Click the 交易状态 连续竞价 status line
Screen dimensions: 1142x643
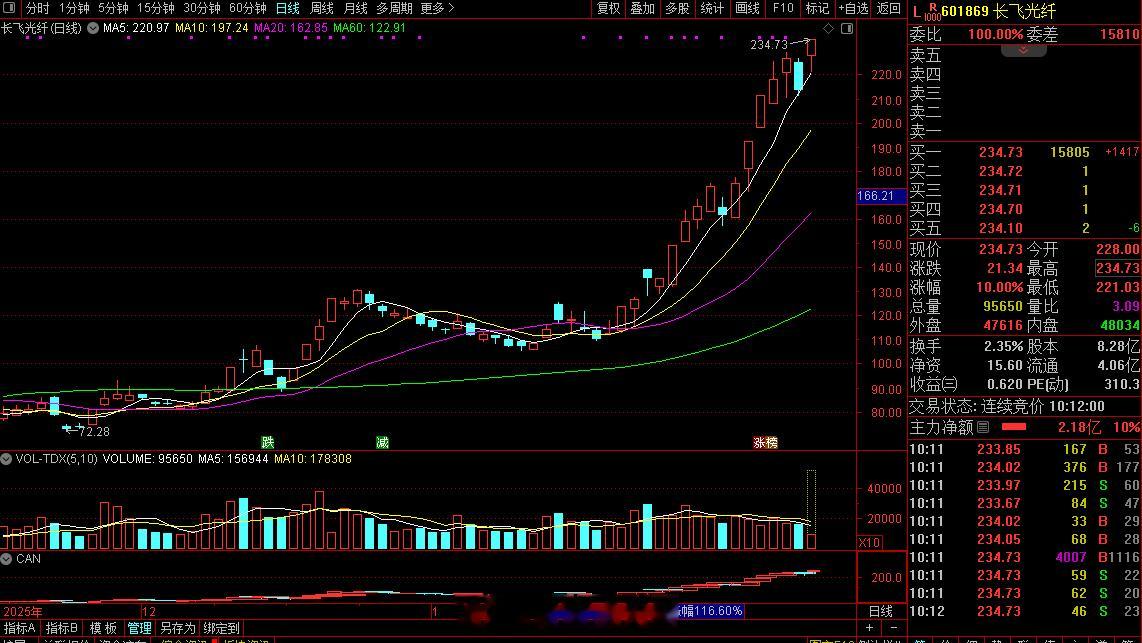(x=1007, y=406)
